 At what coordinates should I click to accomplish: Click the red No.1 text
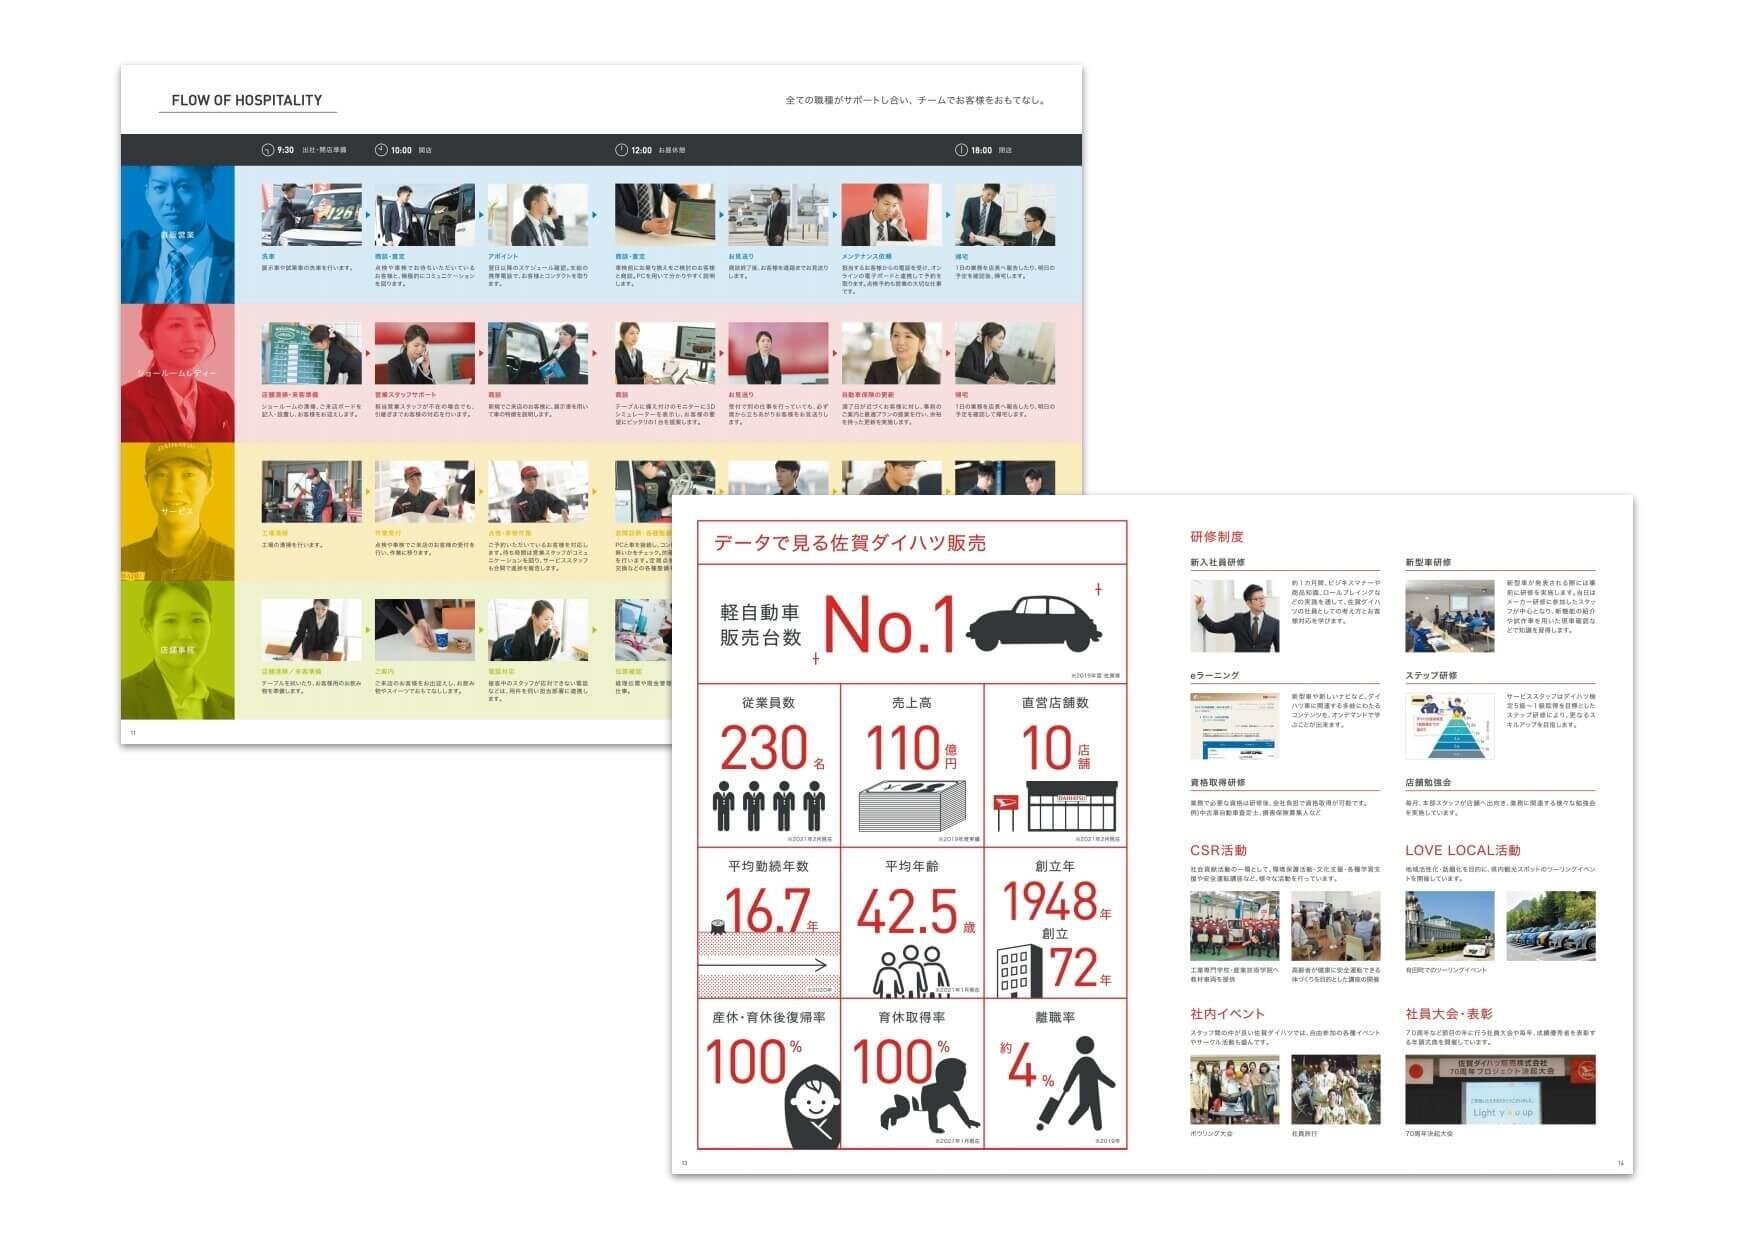[890, 625]
